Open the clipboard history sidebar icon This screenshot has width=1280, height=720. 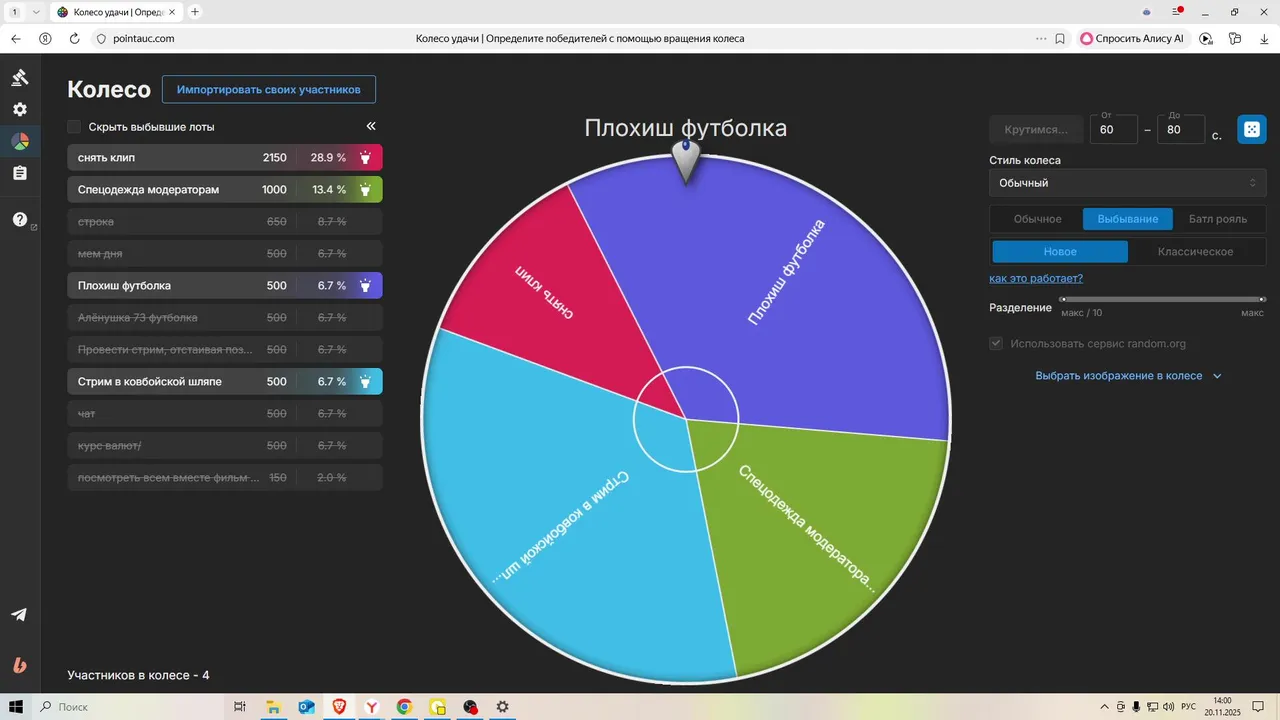pyautogui.click(x=20, y=173)
